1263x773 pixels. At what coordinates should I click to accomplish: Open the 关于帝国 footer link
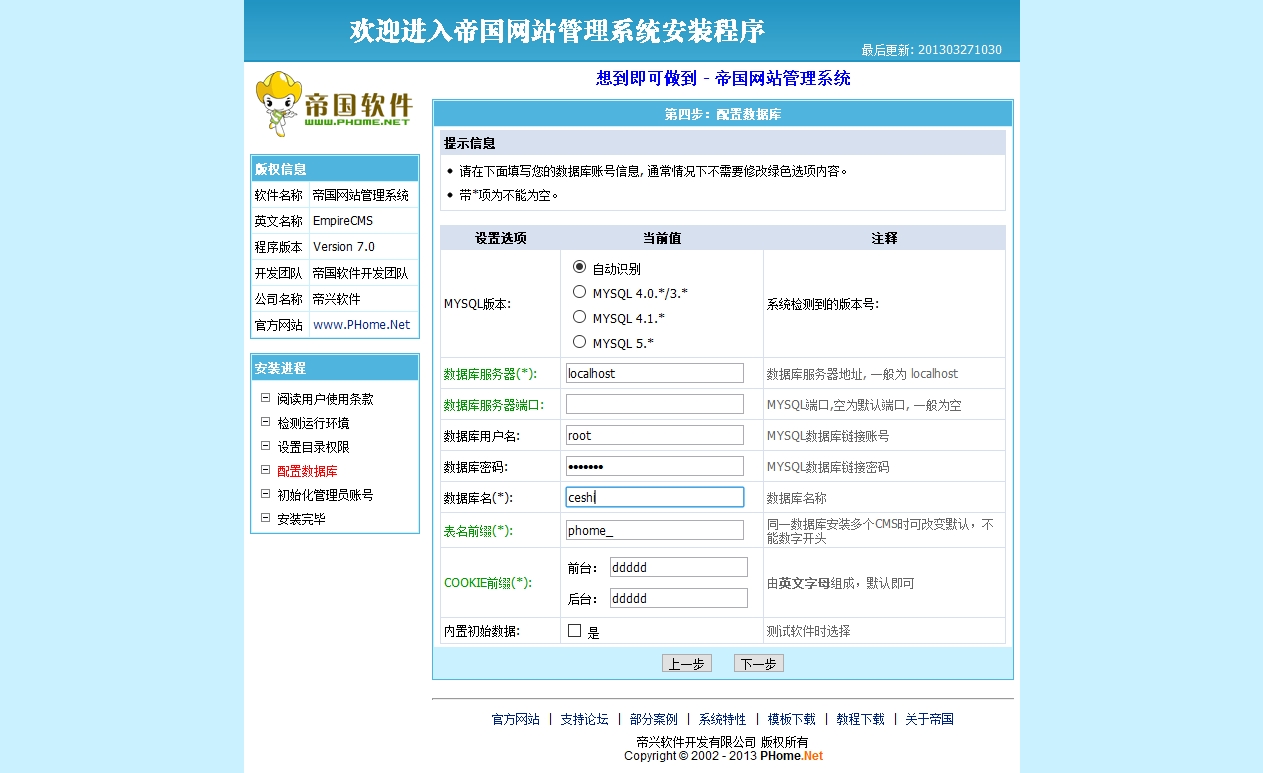point(929,719)
